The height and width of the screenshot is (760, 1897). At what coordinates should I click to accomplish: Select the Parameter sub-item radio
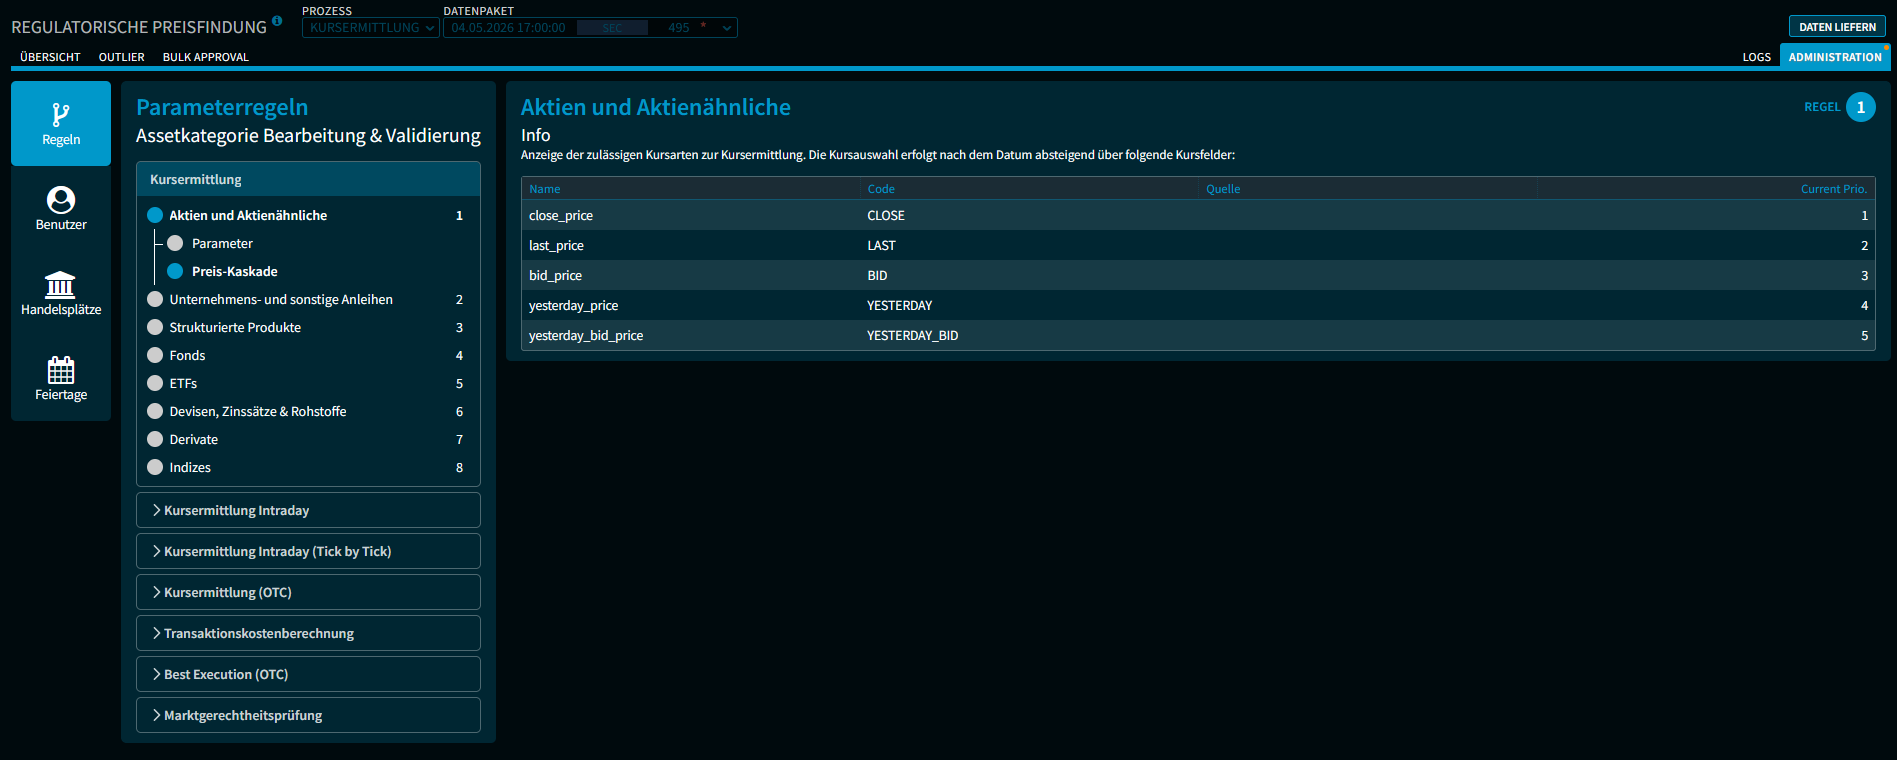(175, 243)
